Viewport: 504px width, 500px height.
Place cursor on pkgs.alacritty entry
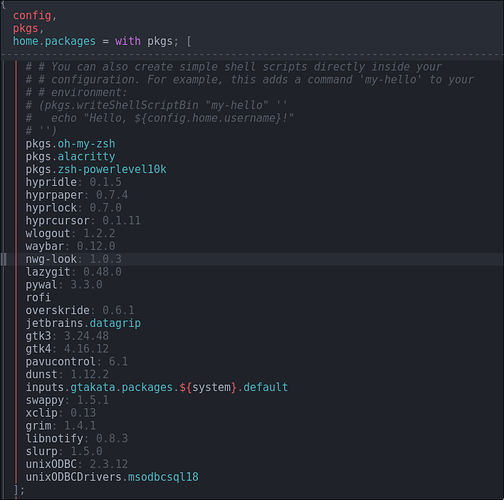pyautogui.click(x=70, y=156)
